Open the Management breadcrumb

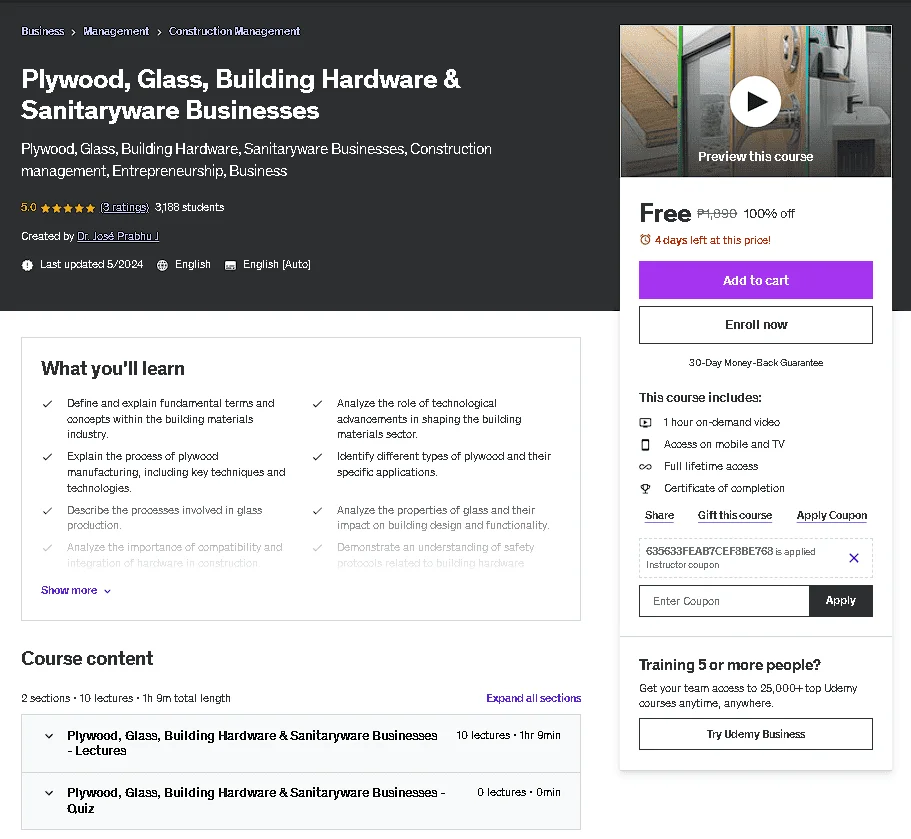(116, 31)
